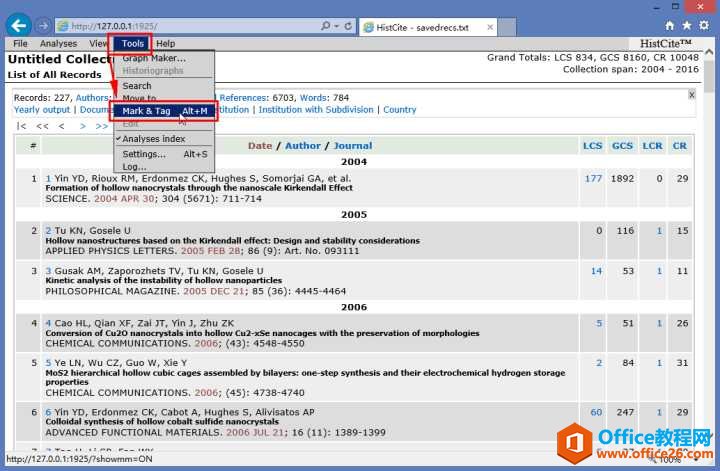The height and width of the screenshot is (471, 720).
Task: Open the browser home icon
Action: [669, 26]
